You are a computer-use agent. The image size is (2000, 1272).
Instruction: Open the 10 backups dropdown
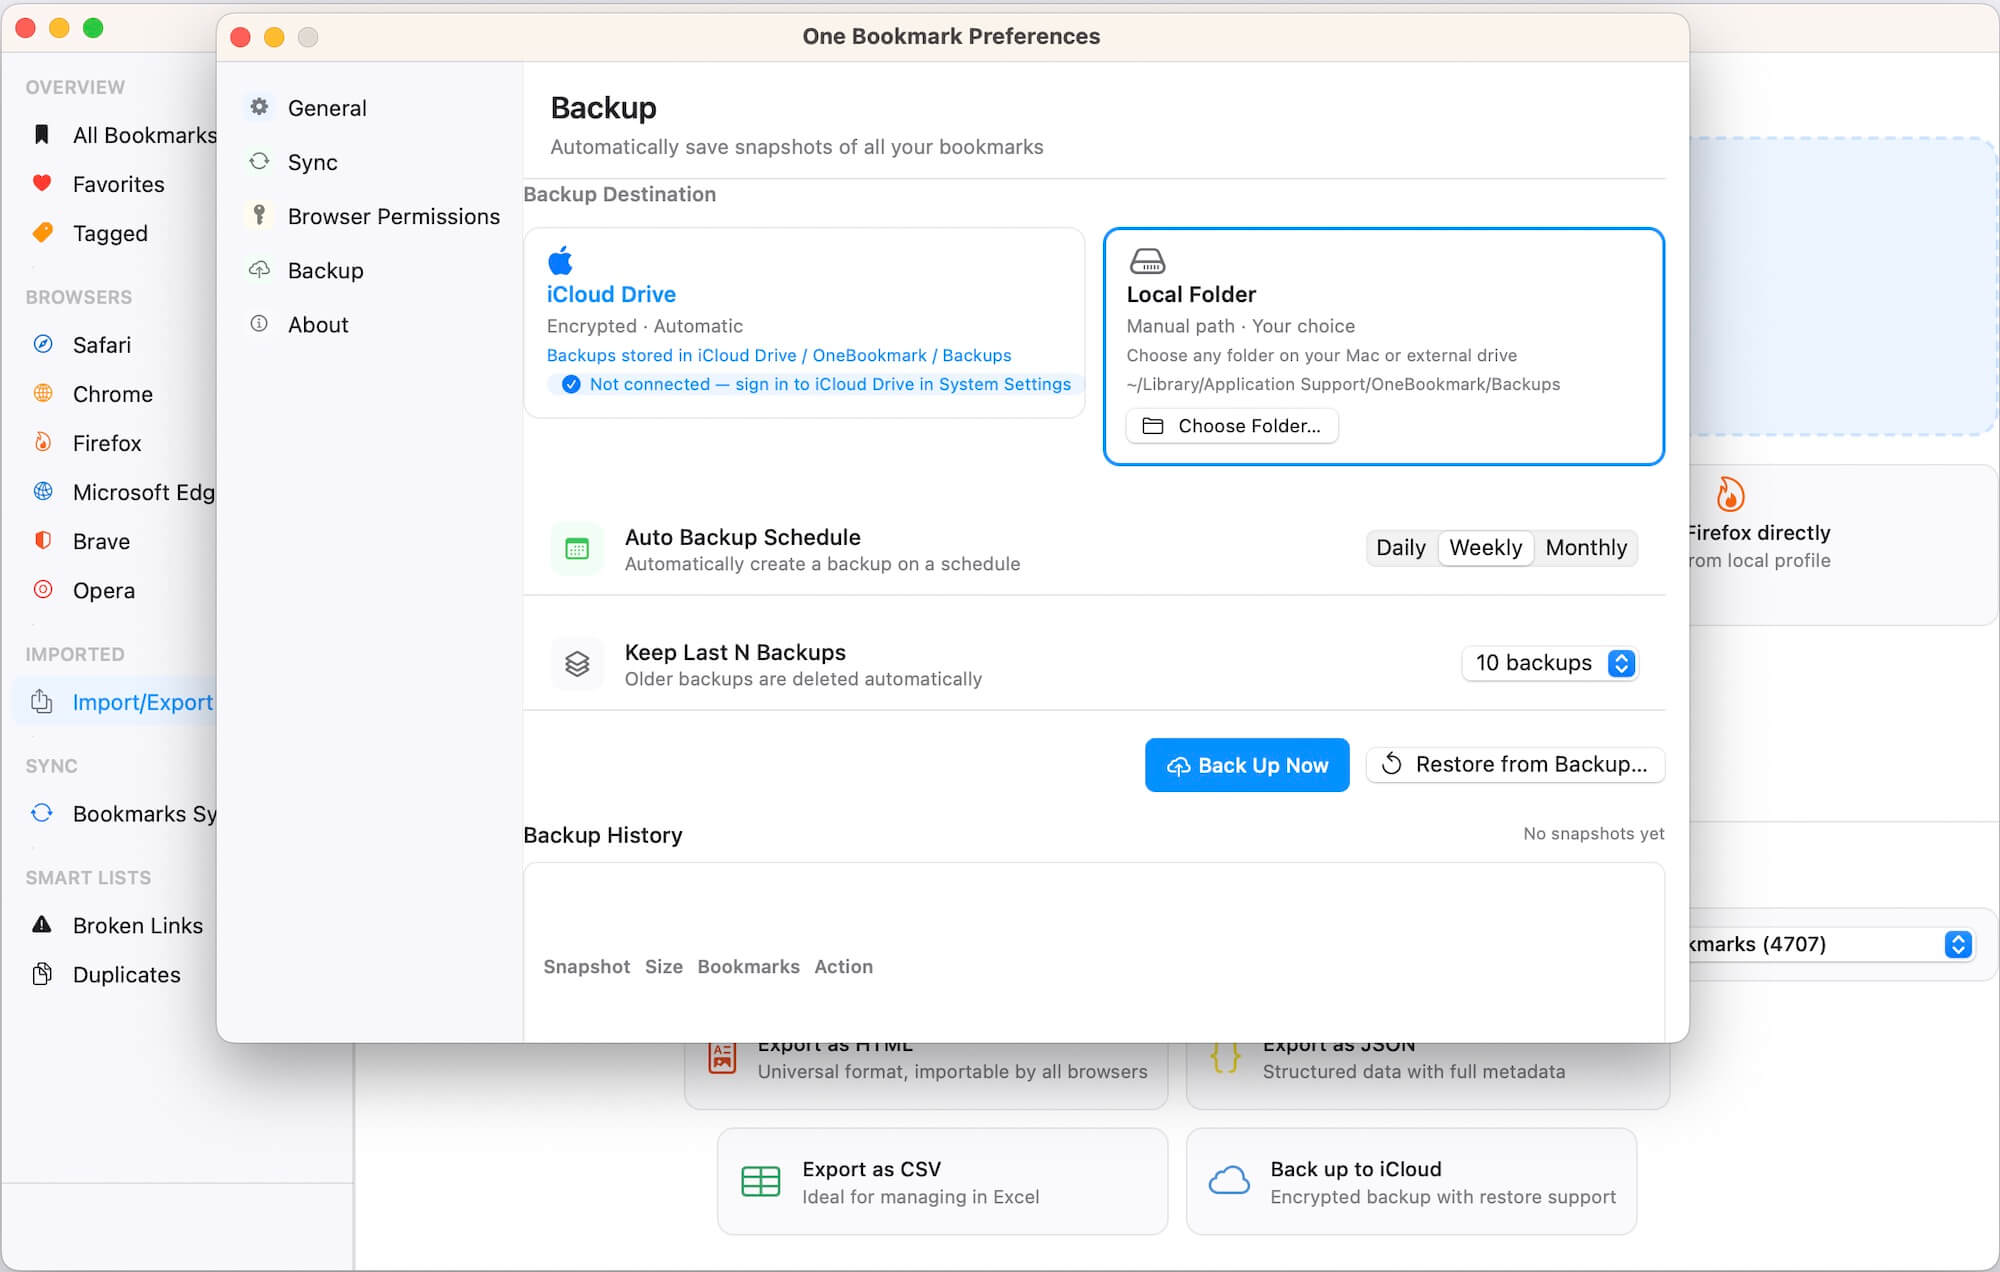[1549, 663]
